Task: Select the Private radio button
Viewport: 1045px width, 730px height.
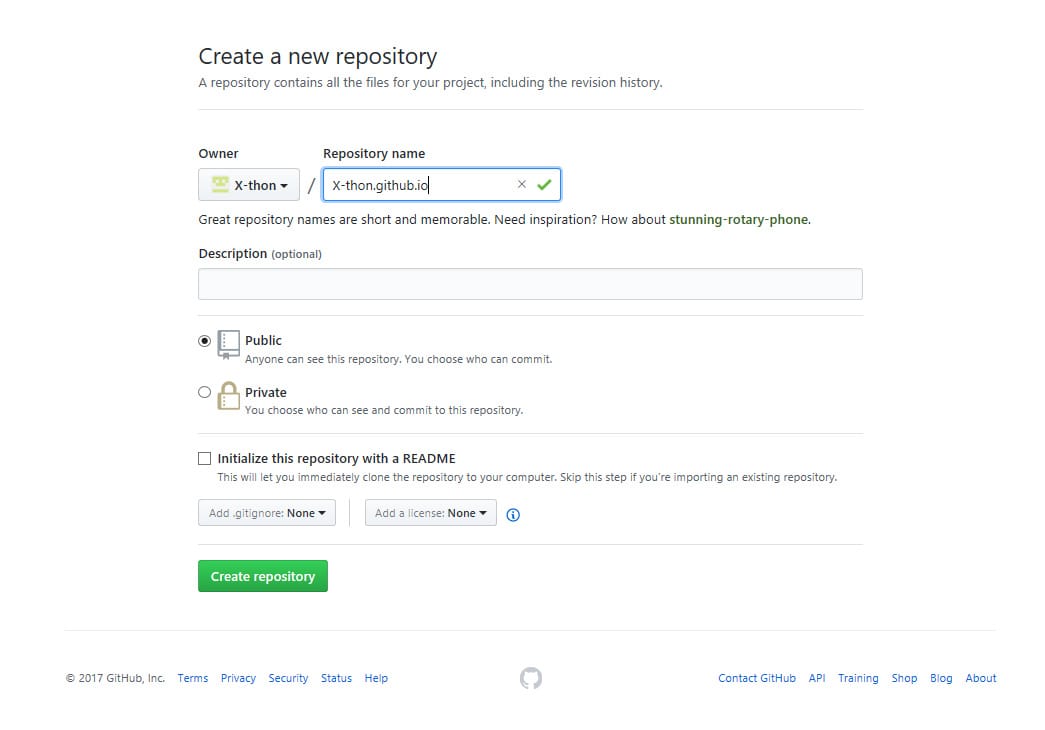Action: click(204, 391)
